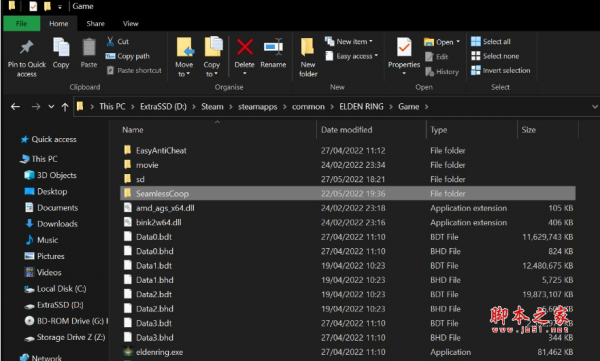
Task: Open Videos in the sidebar
Action: click(42, 272)
